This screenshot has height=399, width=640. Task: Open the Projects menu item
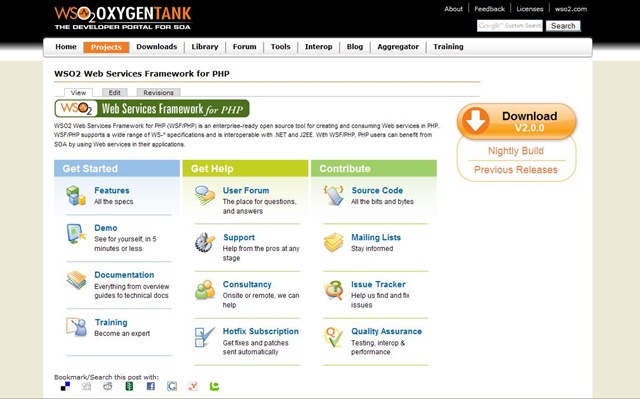[106, 47]
